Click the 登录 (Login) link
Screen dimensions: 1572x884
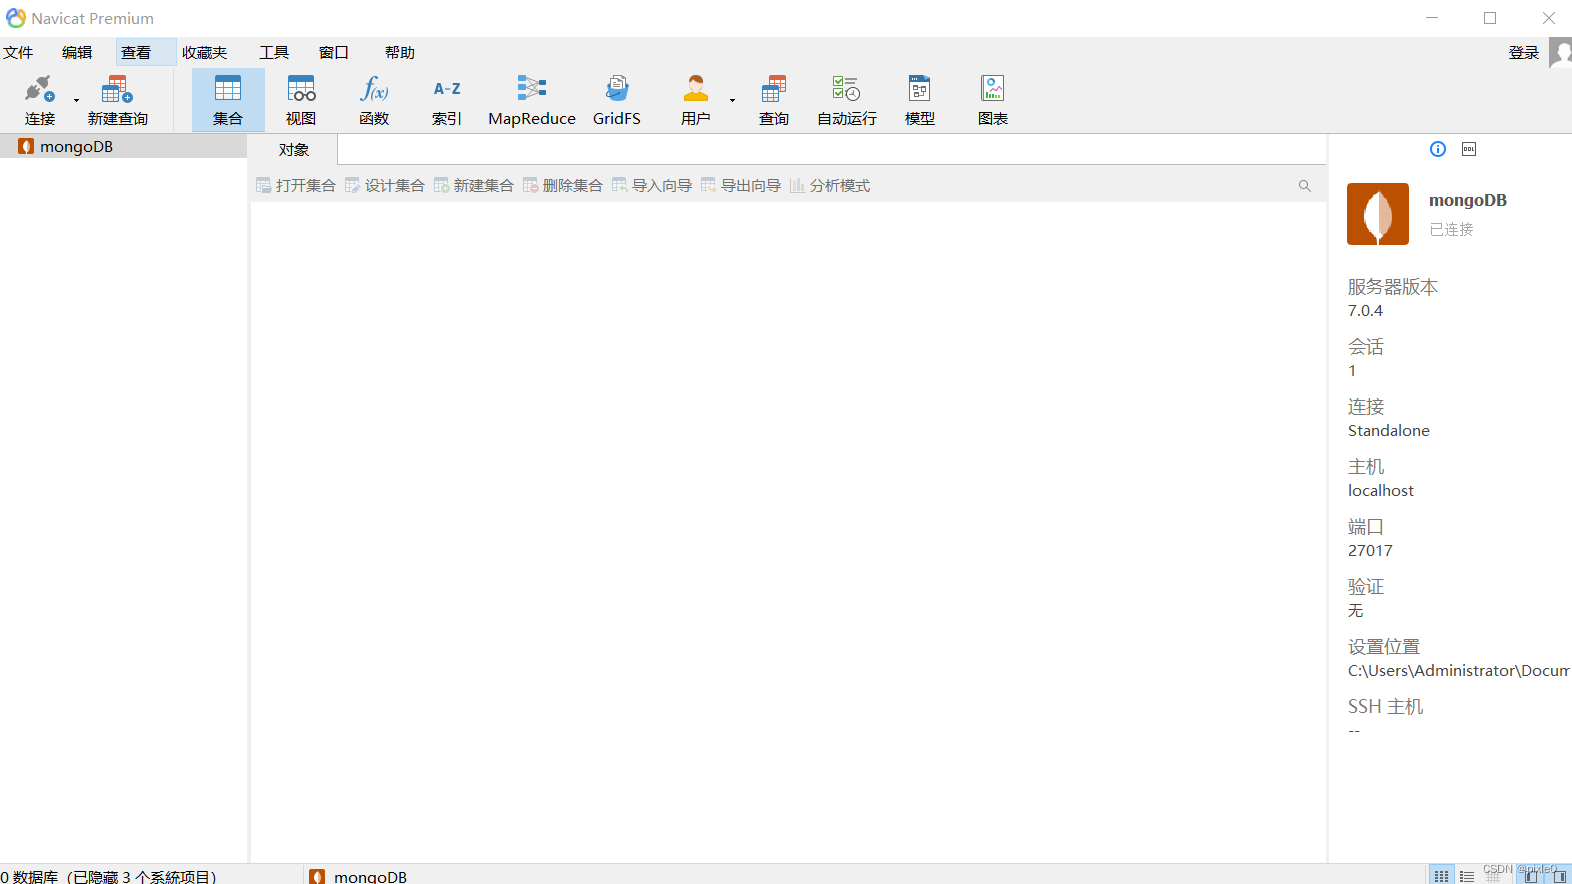(1524, 52)
